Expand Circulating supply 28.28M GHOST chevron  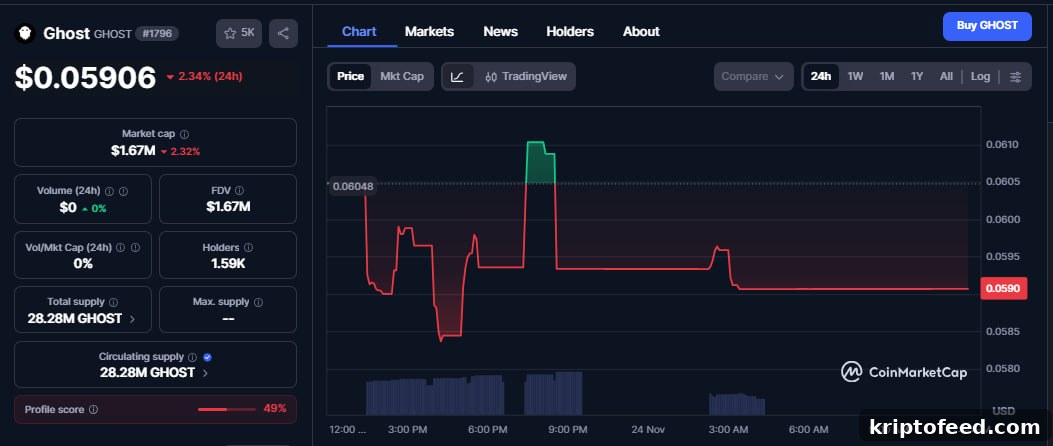click(x=205, y=373)
